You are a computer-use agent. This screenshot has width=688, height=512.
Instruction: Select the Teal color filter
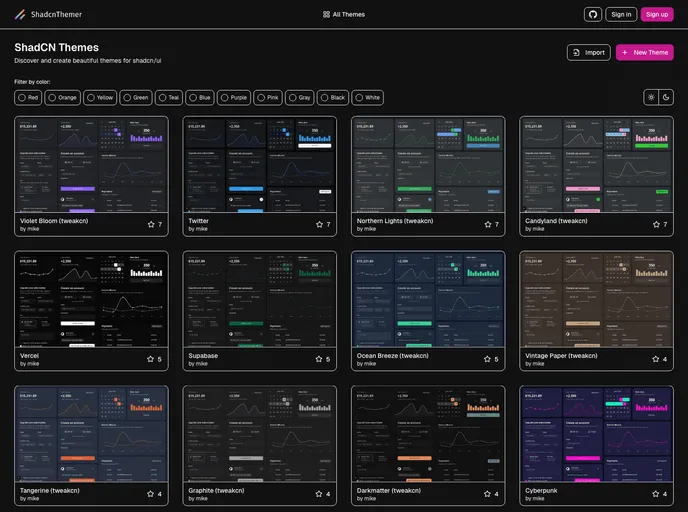(168, 98)
